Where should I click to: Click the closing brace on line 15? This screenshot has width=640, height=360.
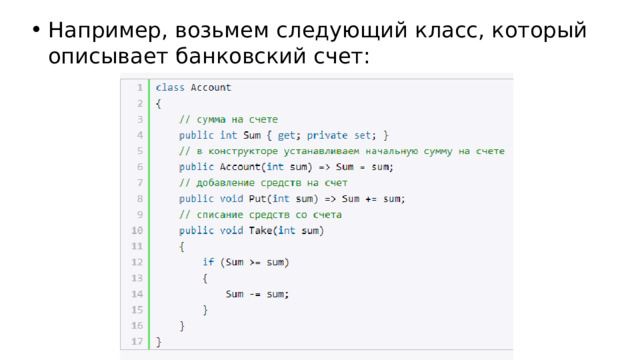pyautogui.click(x=205, y=310)
